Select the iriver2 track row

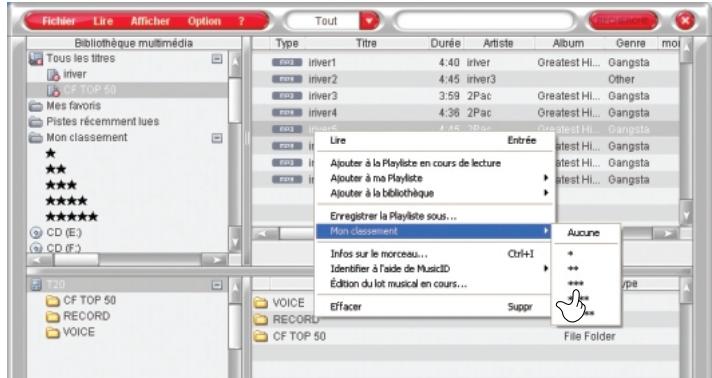click(465, 80)
